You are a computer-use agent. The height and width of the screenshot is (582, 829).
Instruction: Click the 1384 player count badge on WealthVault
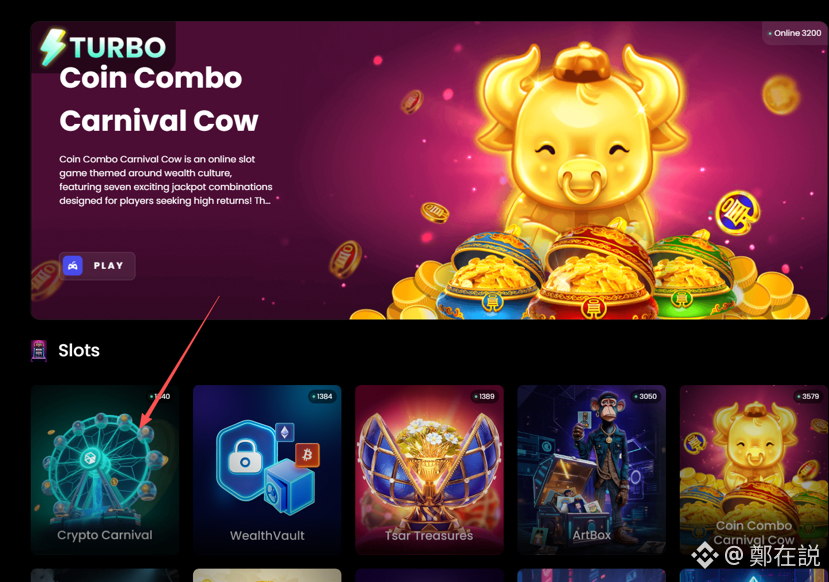[x=322, y=396]
